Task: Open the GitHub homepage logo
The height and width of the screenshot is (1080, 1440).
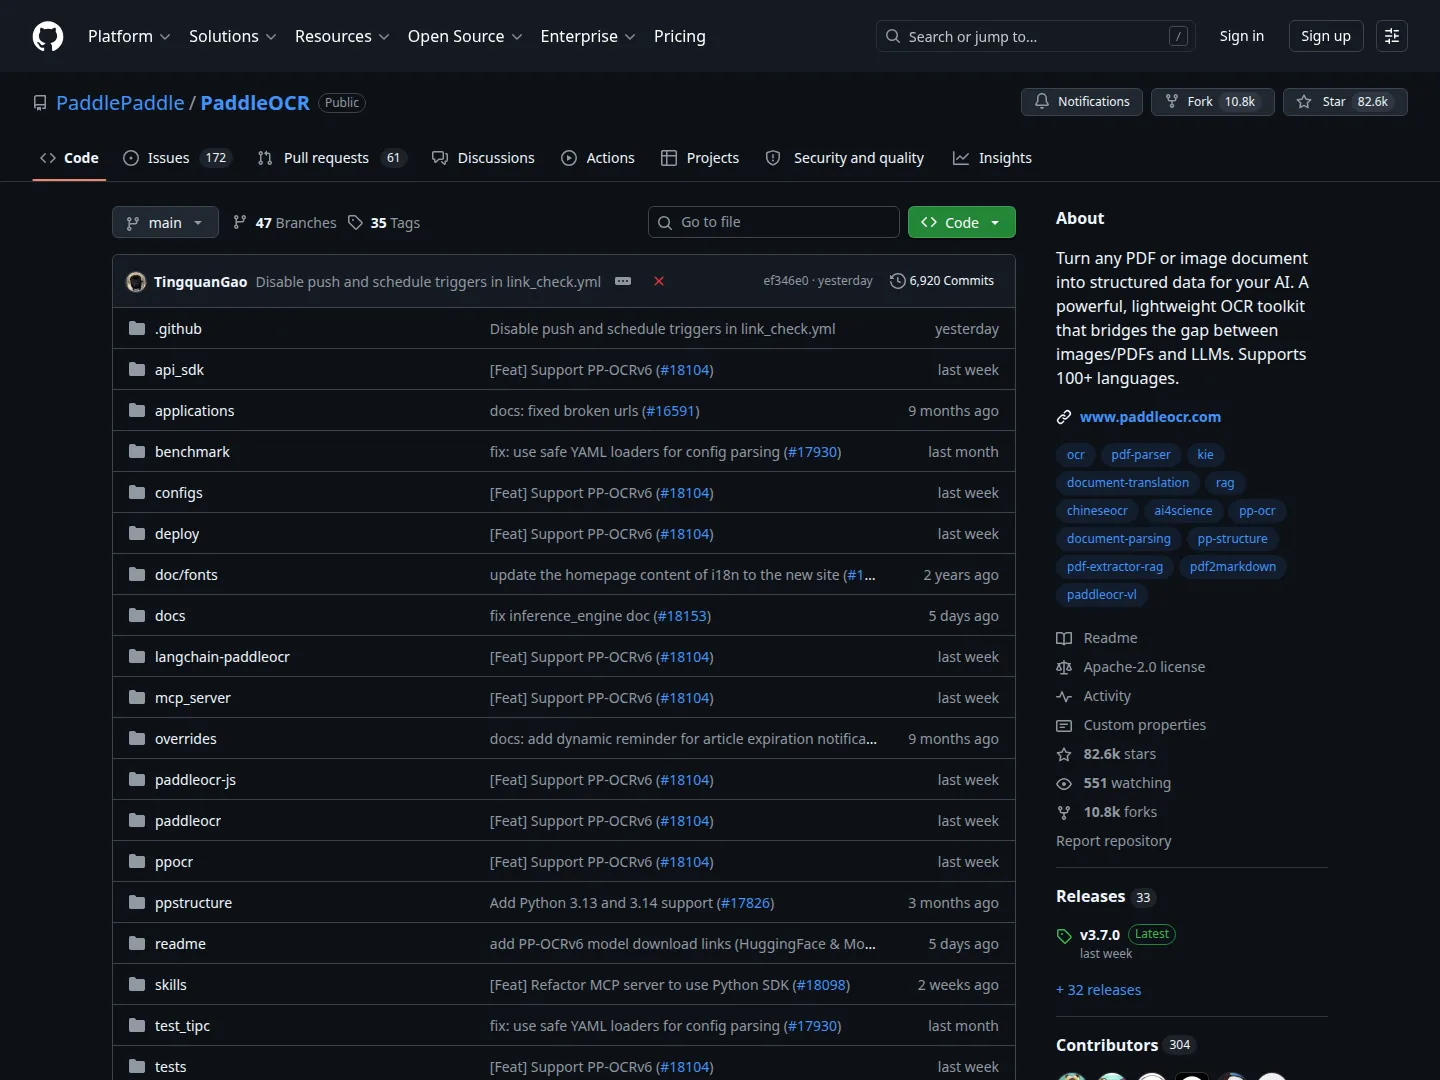Action: point(48,36)
